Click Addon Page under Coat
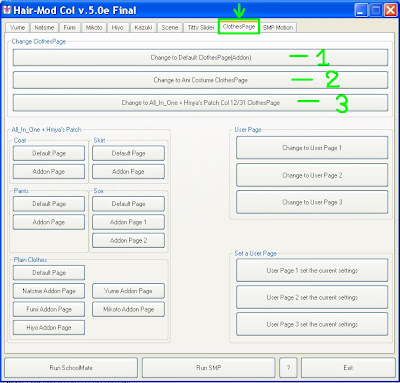Screen dimensions: 400x383 pyautogui.click(x=49, y=172)
